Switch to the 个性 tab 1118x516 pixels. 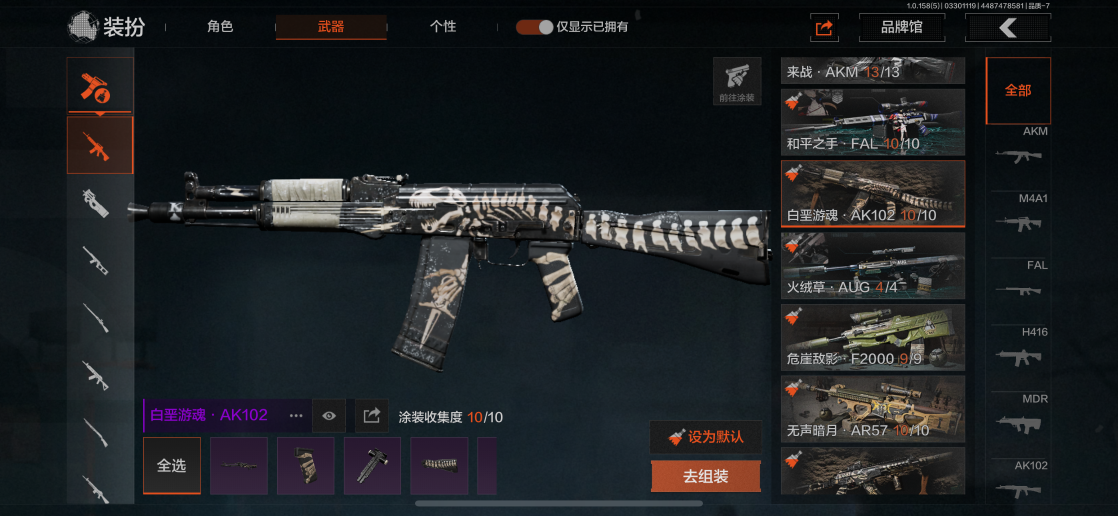click(x=443, y=27)
